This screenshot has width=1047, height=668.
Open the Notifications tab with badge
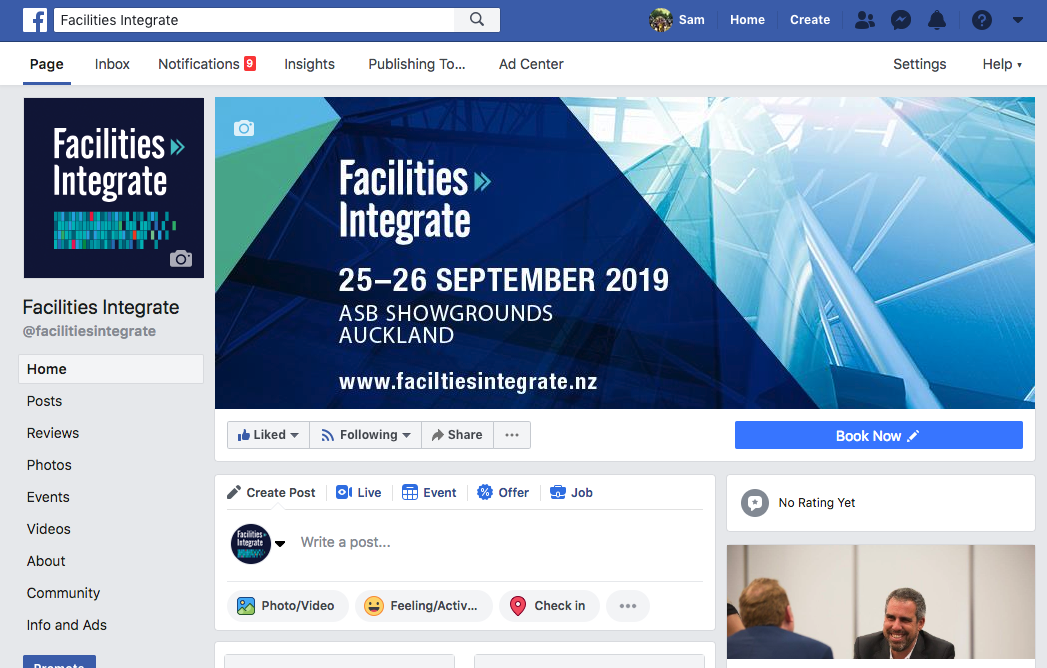[207, 64]
